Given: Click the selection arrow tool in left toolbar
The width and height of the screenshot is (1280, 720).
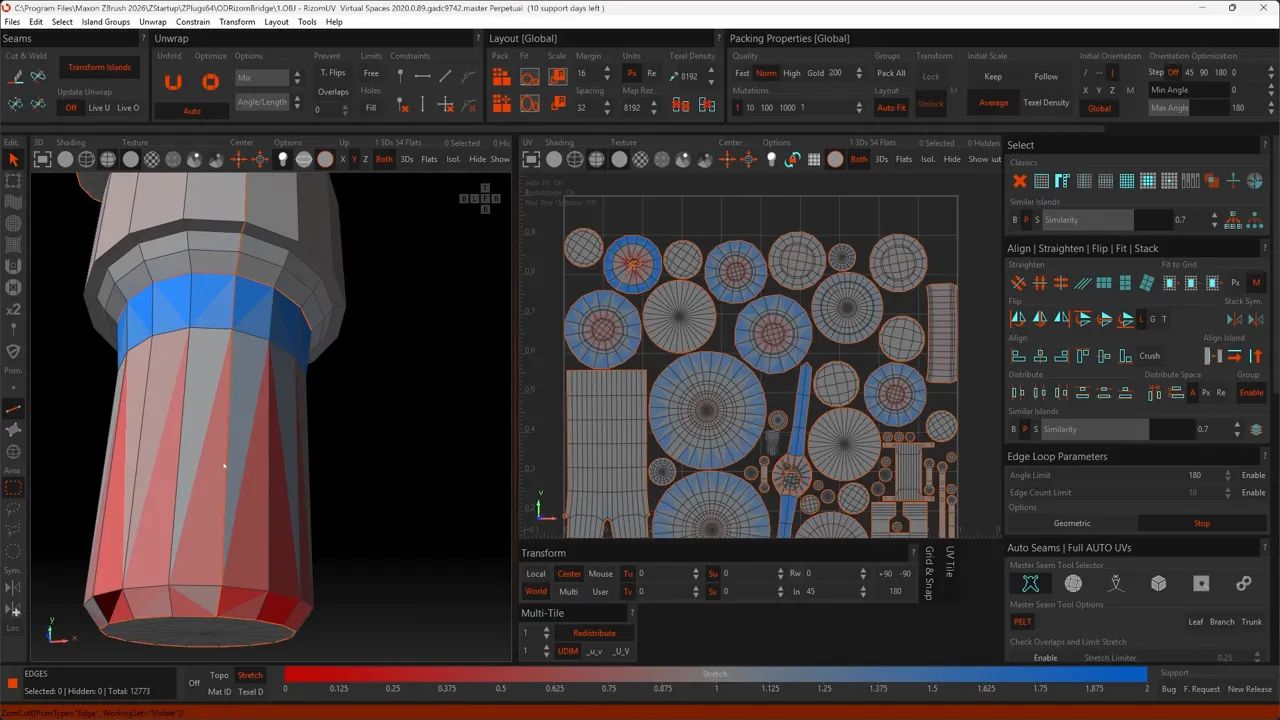Looking at the screenshot, I should 13,160.
